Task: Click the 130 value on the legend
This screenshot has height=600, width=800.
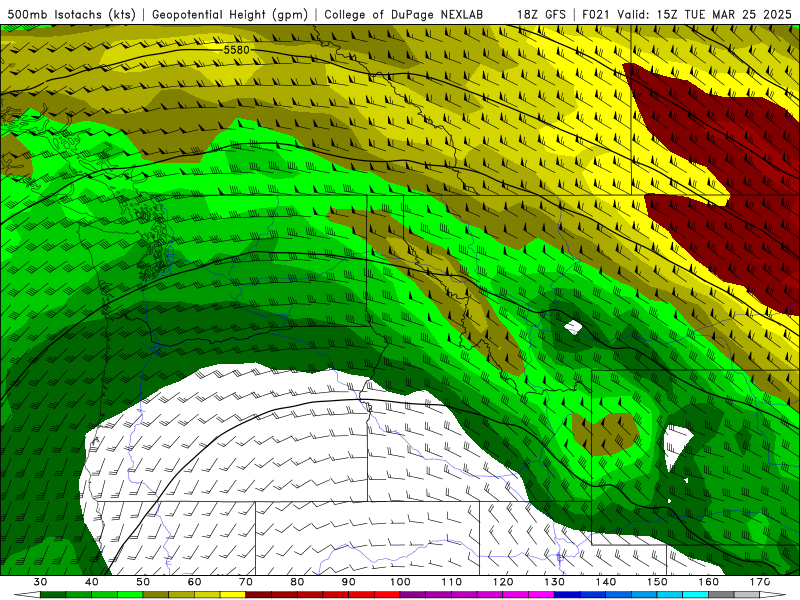Action: pos(554,582)
